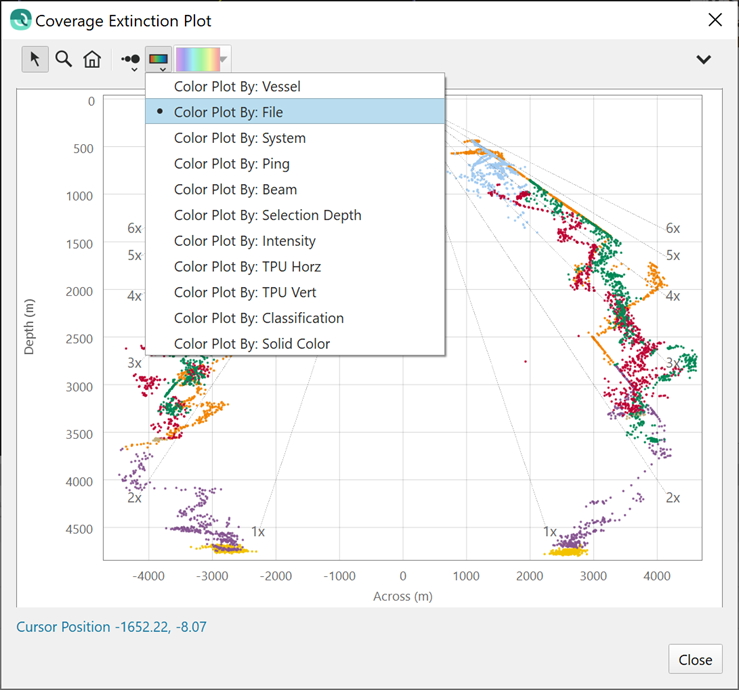Choose Color Plot By: TPU Horz
Image resolution: width=739 pixels, height=690 pixels.
[x=247, y=267]
